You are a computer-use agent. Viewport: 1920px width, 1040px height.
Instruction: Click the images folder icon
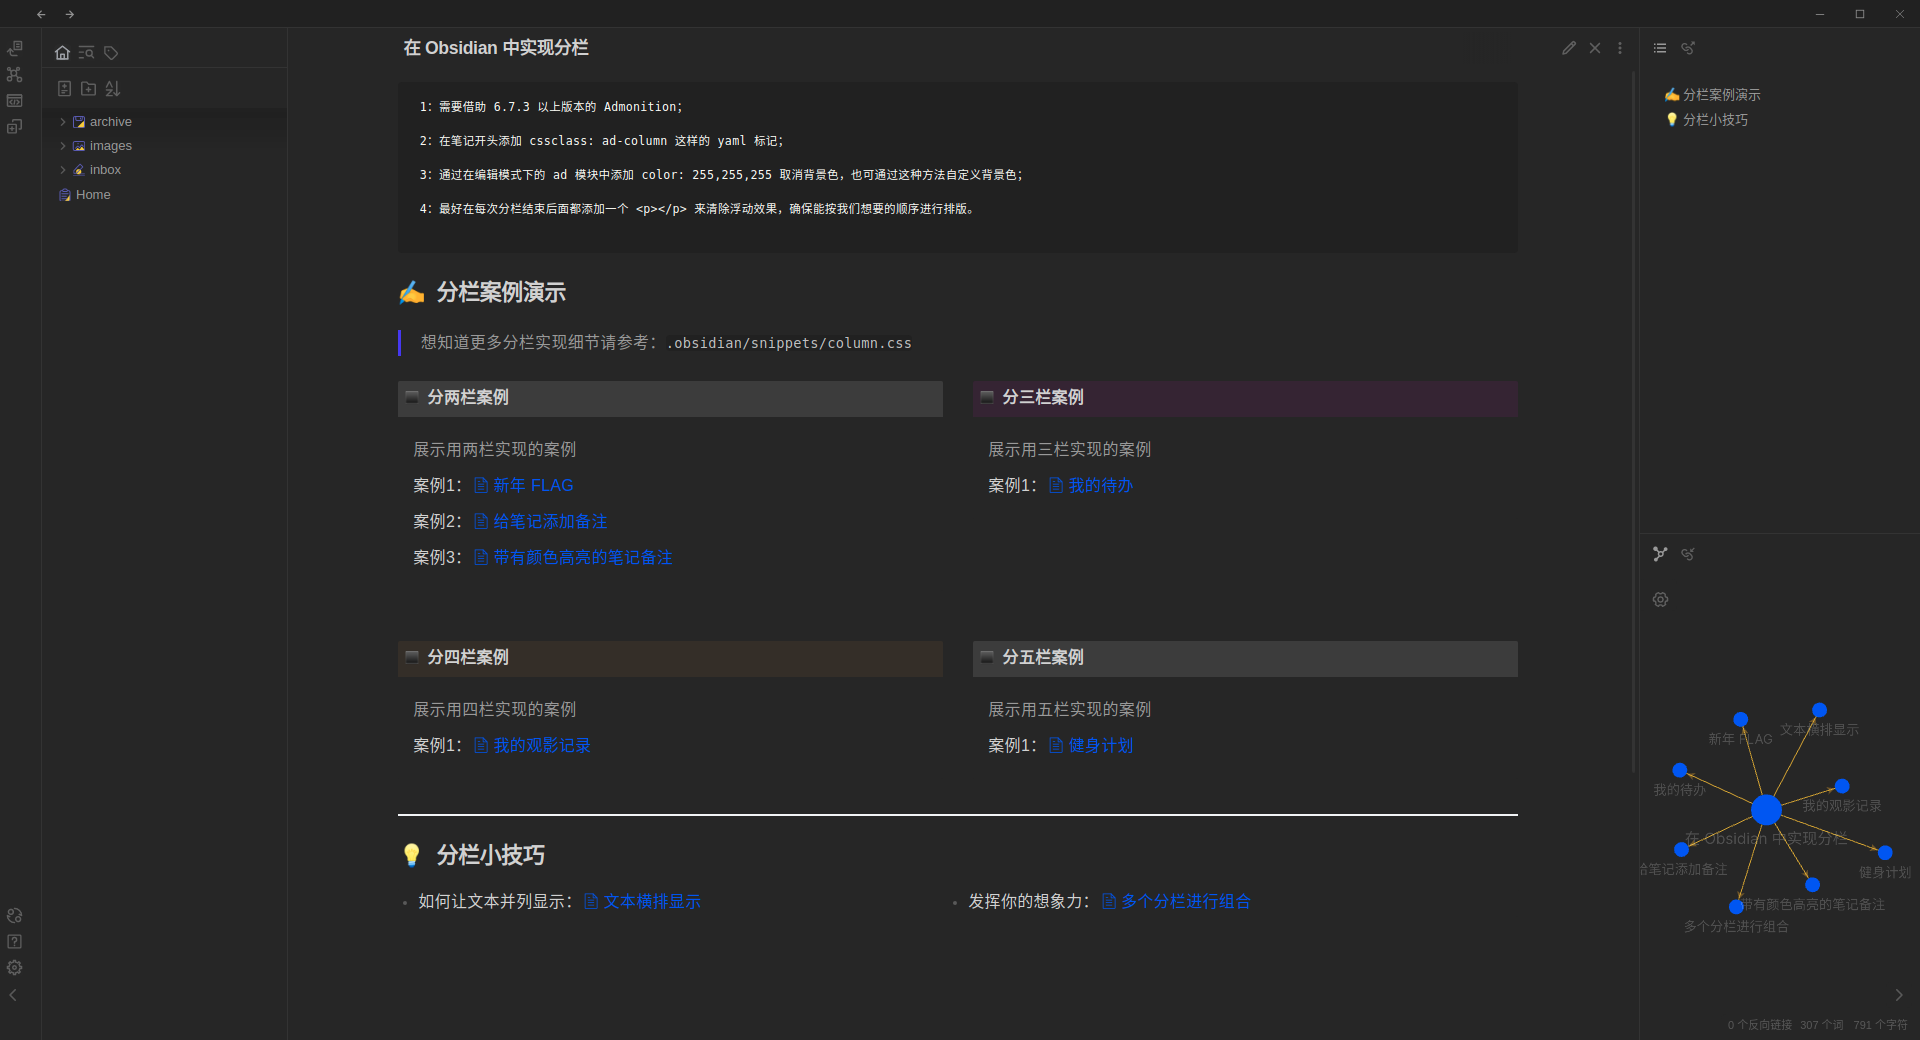(x=79, y=146)
